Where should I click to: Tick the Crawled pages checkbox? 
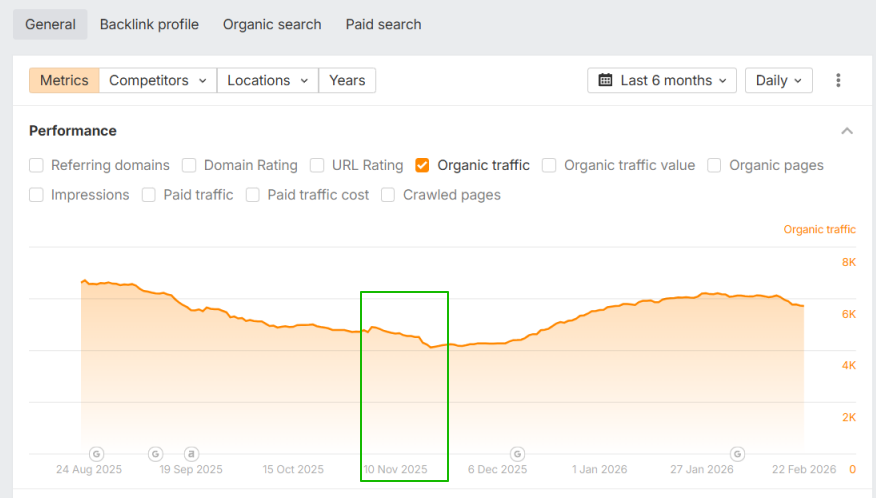coord(388,195)
